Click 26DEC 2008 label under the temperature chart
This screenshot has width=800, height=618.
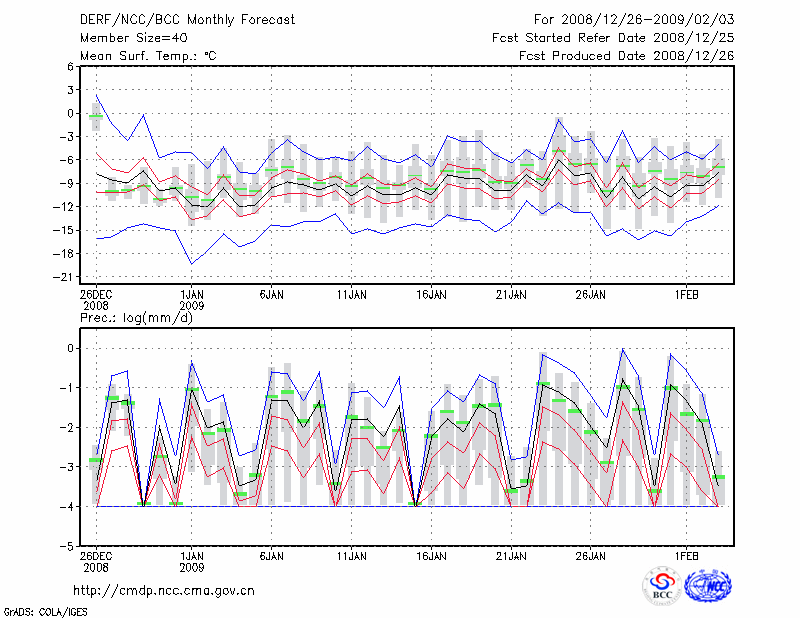click(x=96, y=300)
